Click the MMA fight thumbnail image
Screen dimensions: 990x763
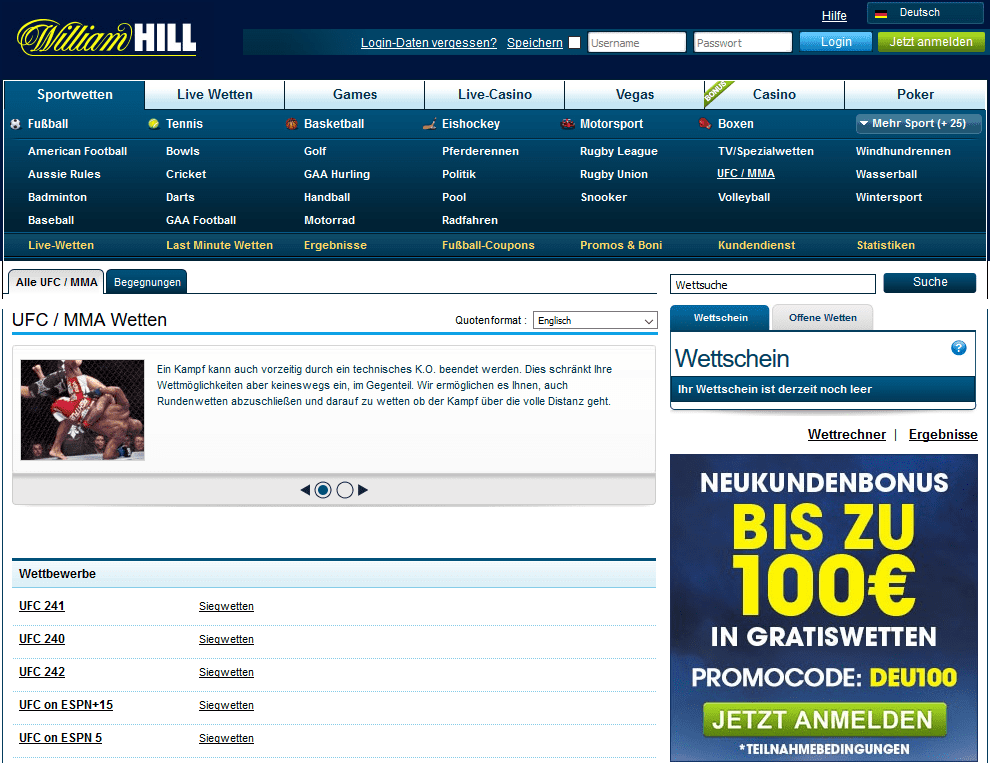(x=82, y=410)
